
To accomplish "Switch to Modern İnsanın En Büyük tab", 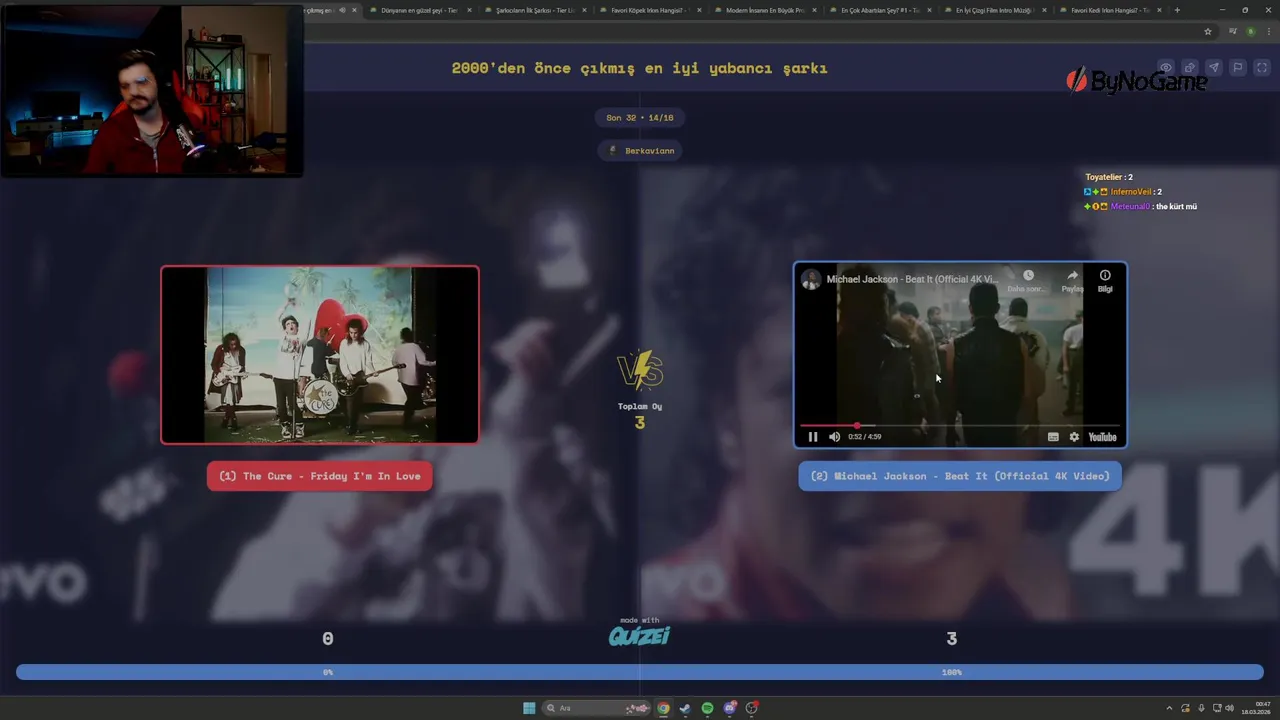I will coord(764,10).
